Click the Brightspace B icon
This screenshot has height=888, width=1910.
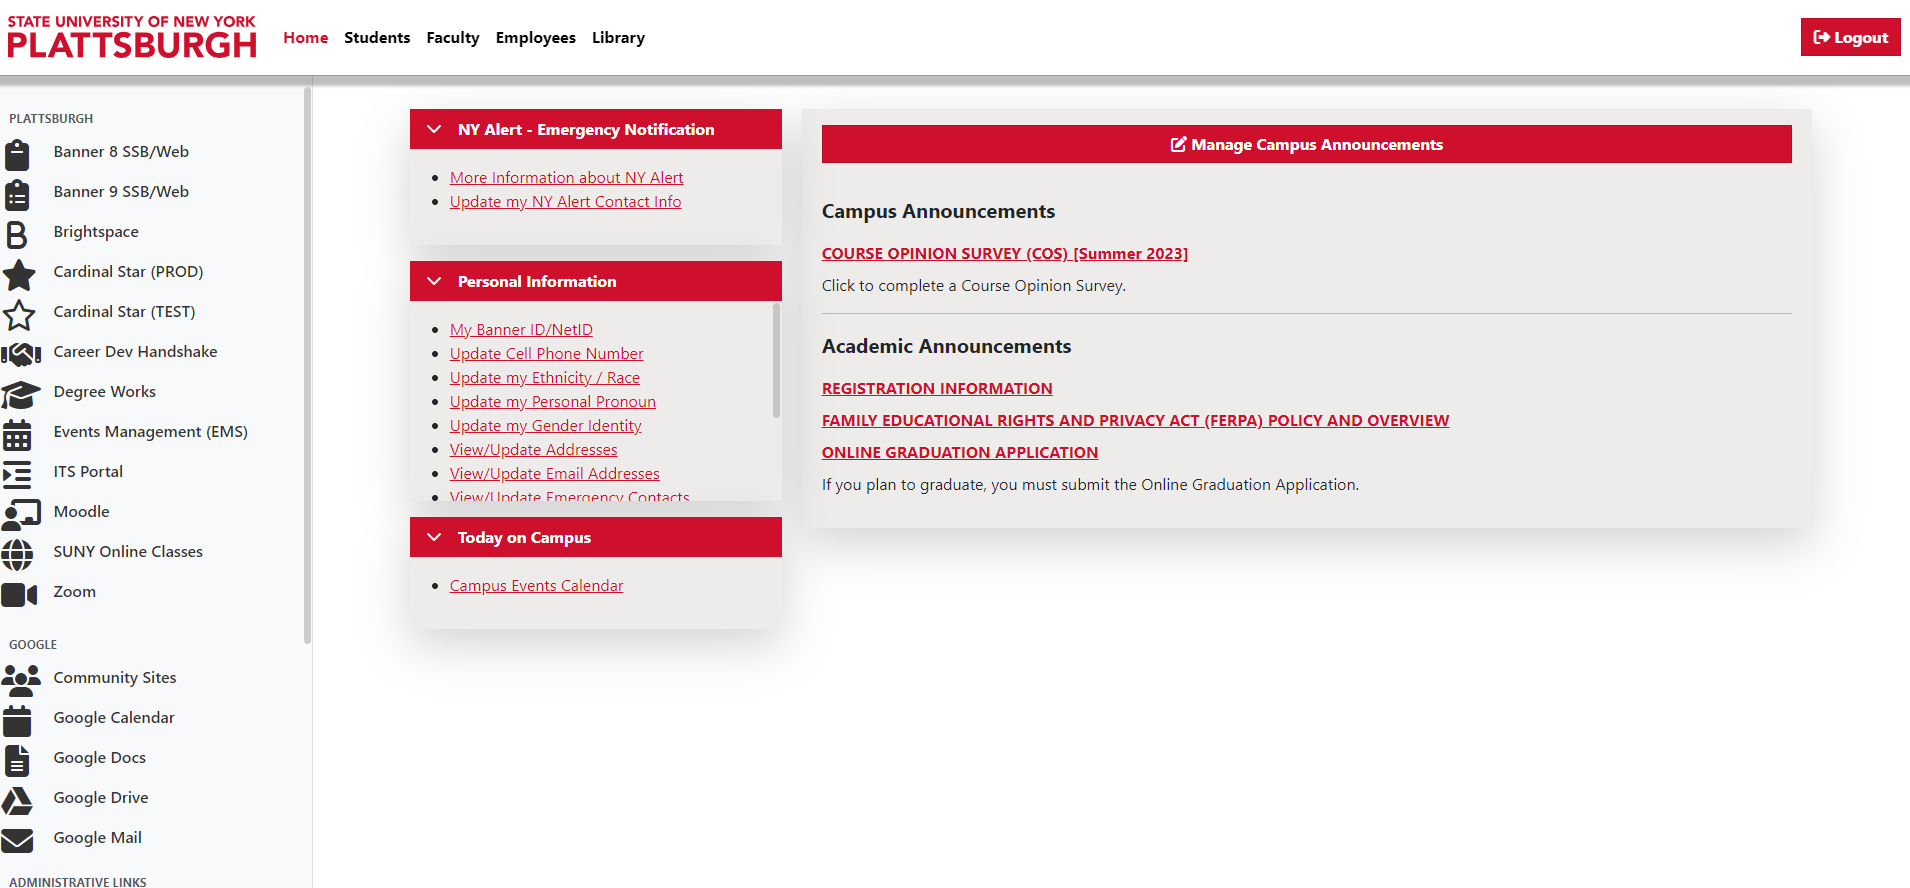tap(16, 235)
